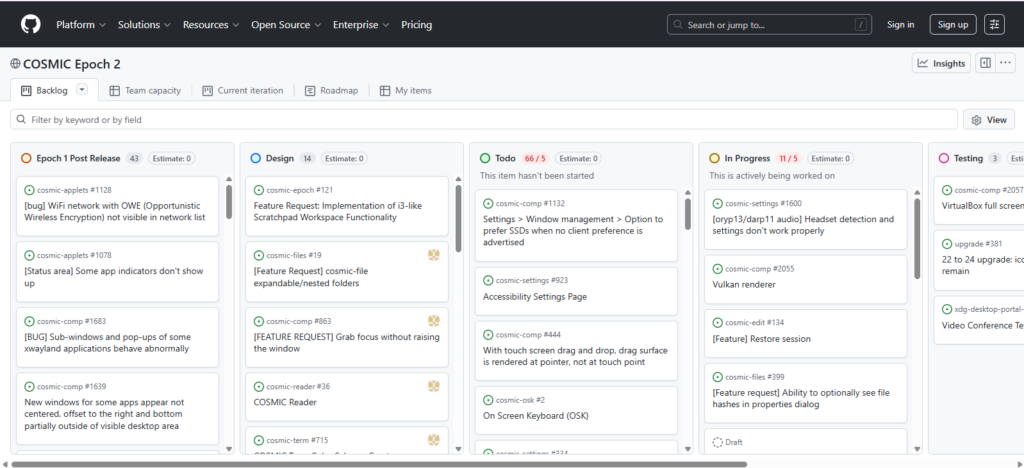Expand the Open Source menu
This screenshot has height=468, width=1024.
(x=286, y=25)
